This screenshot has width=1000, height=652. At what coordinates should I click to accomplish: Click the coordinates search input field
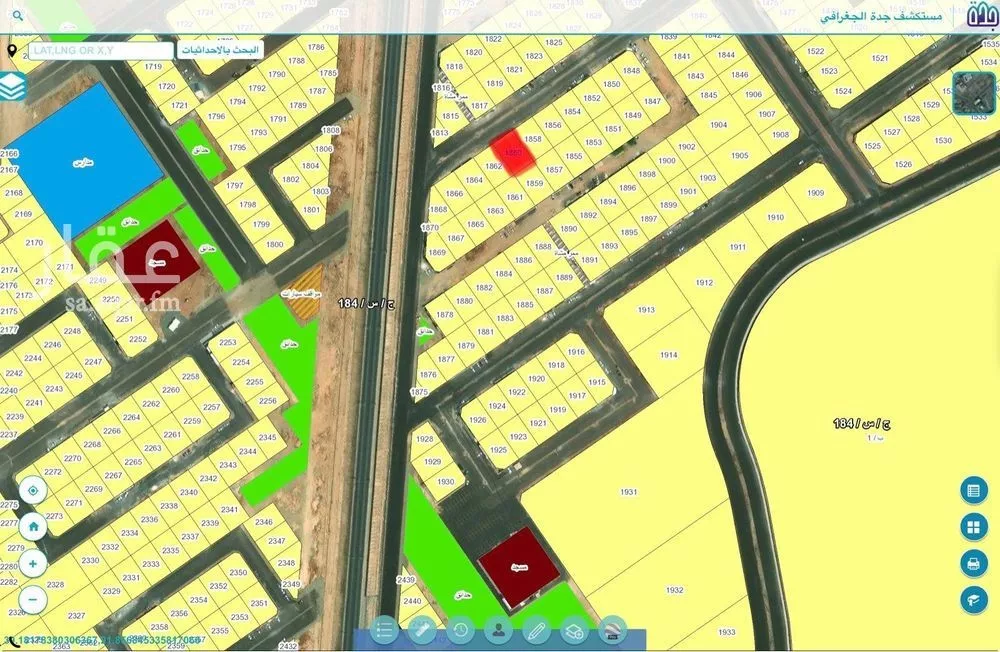100,50
